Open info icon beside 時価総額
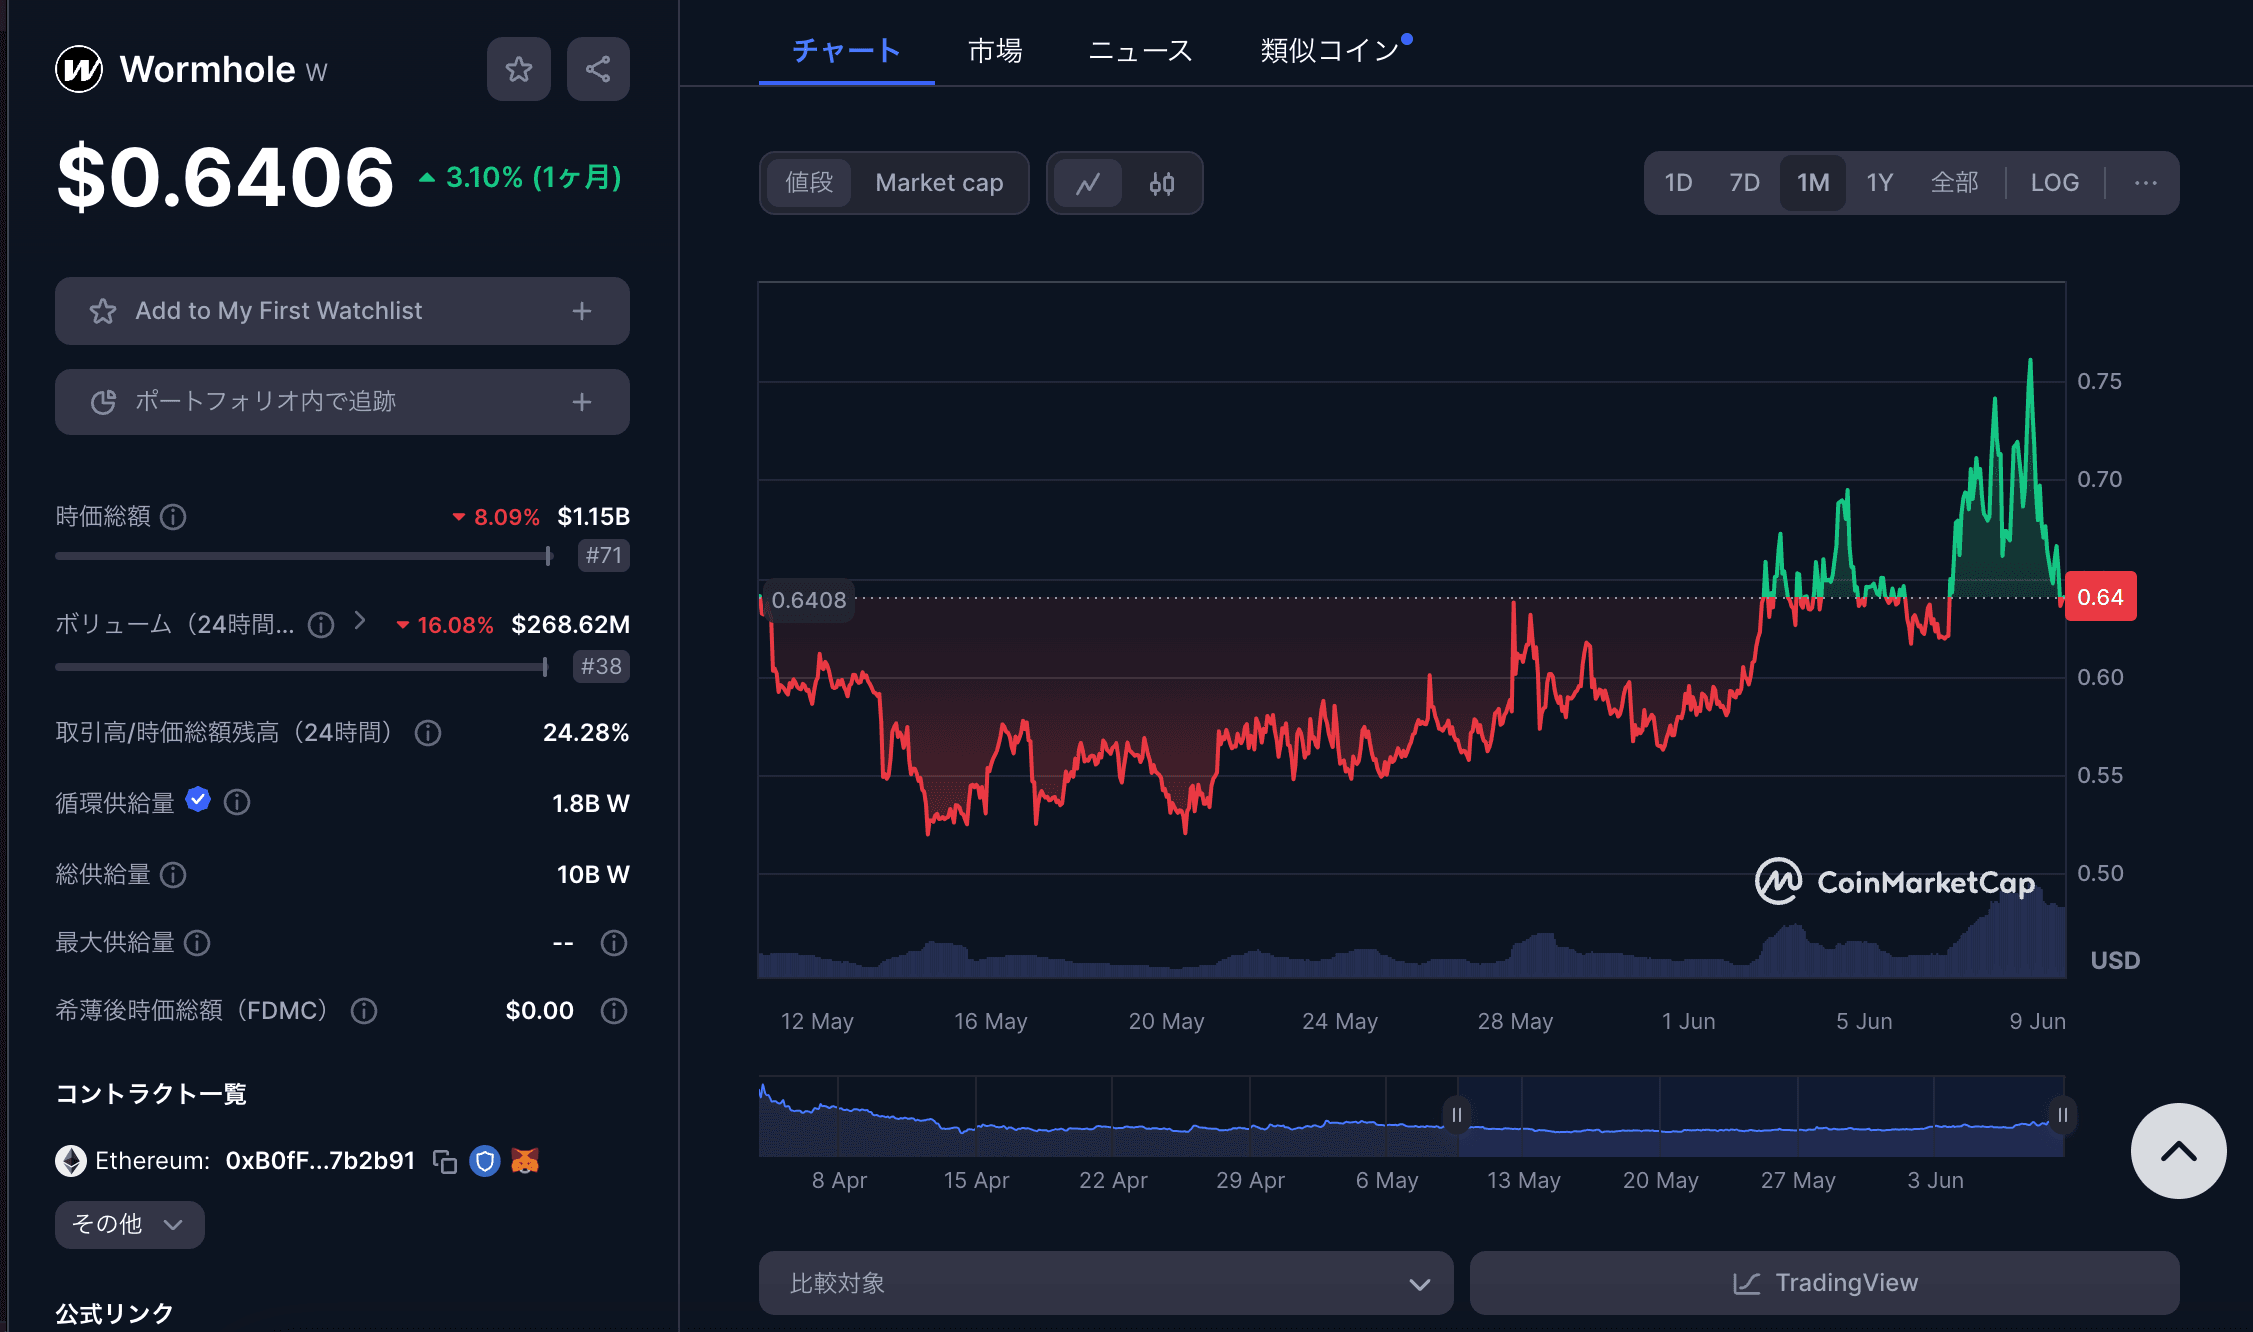Viewport: 2253px width, 1332px height. (x=173, y=517)
